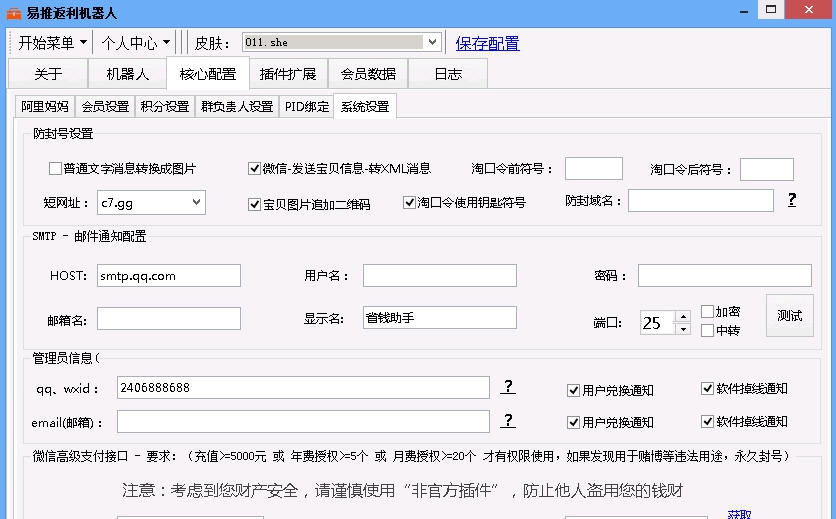
Task: Toggle 微信-发送宝贝信息-转XML消息 checkbox
Action: (x=254, y=169)
